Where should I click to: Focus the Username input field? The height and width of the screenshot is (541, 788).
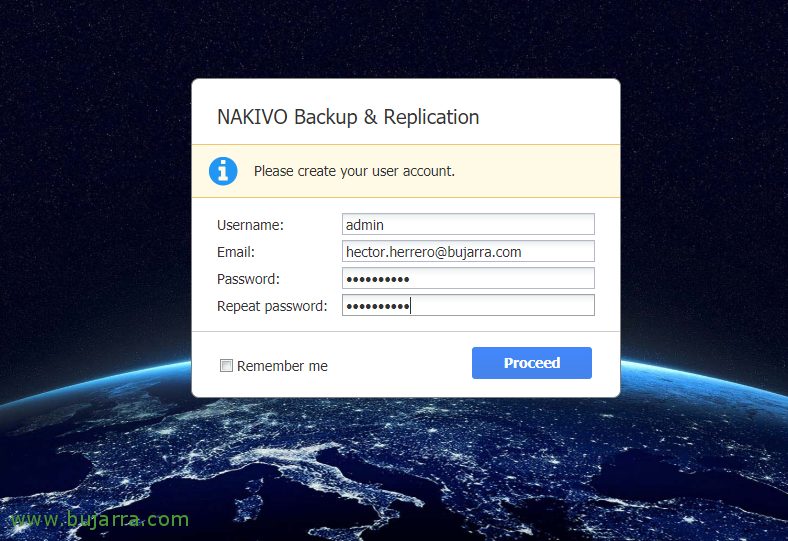click(468, 225)
